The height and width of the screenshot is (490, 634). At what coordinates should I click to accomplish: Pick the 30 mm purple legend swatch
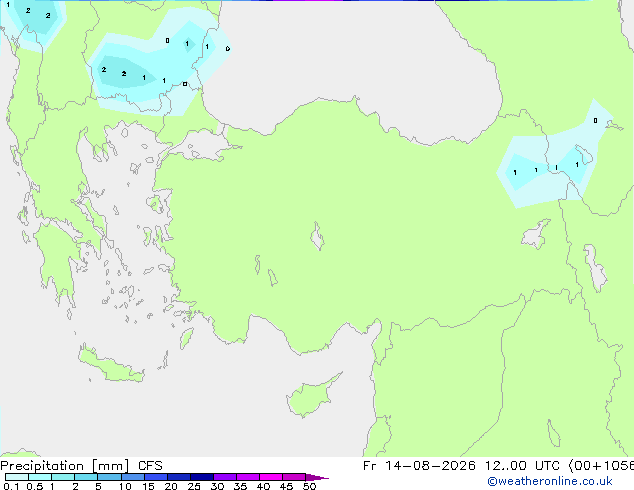[x=225, y=477]
